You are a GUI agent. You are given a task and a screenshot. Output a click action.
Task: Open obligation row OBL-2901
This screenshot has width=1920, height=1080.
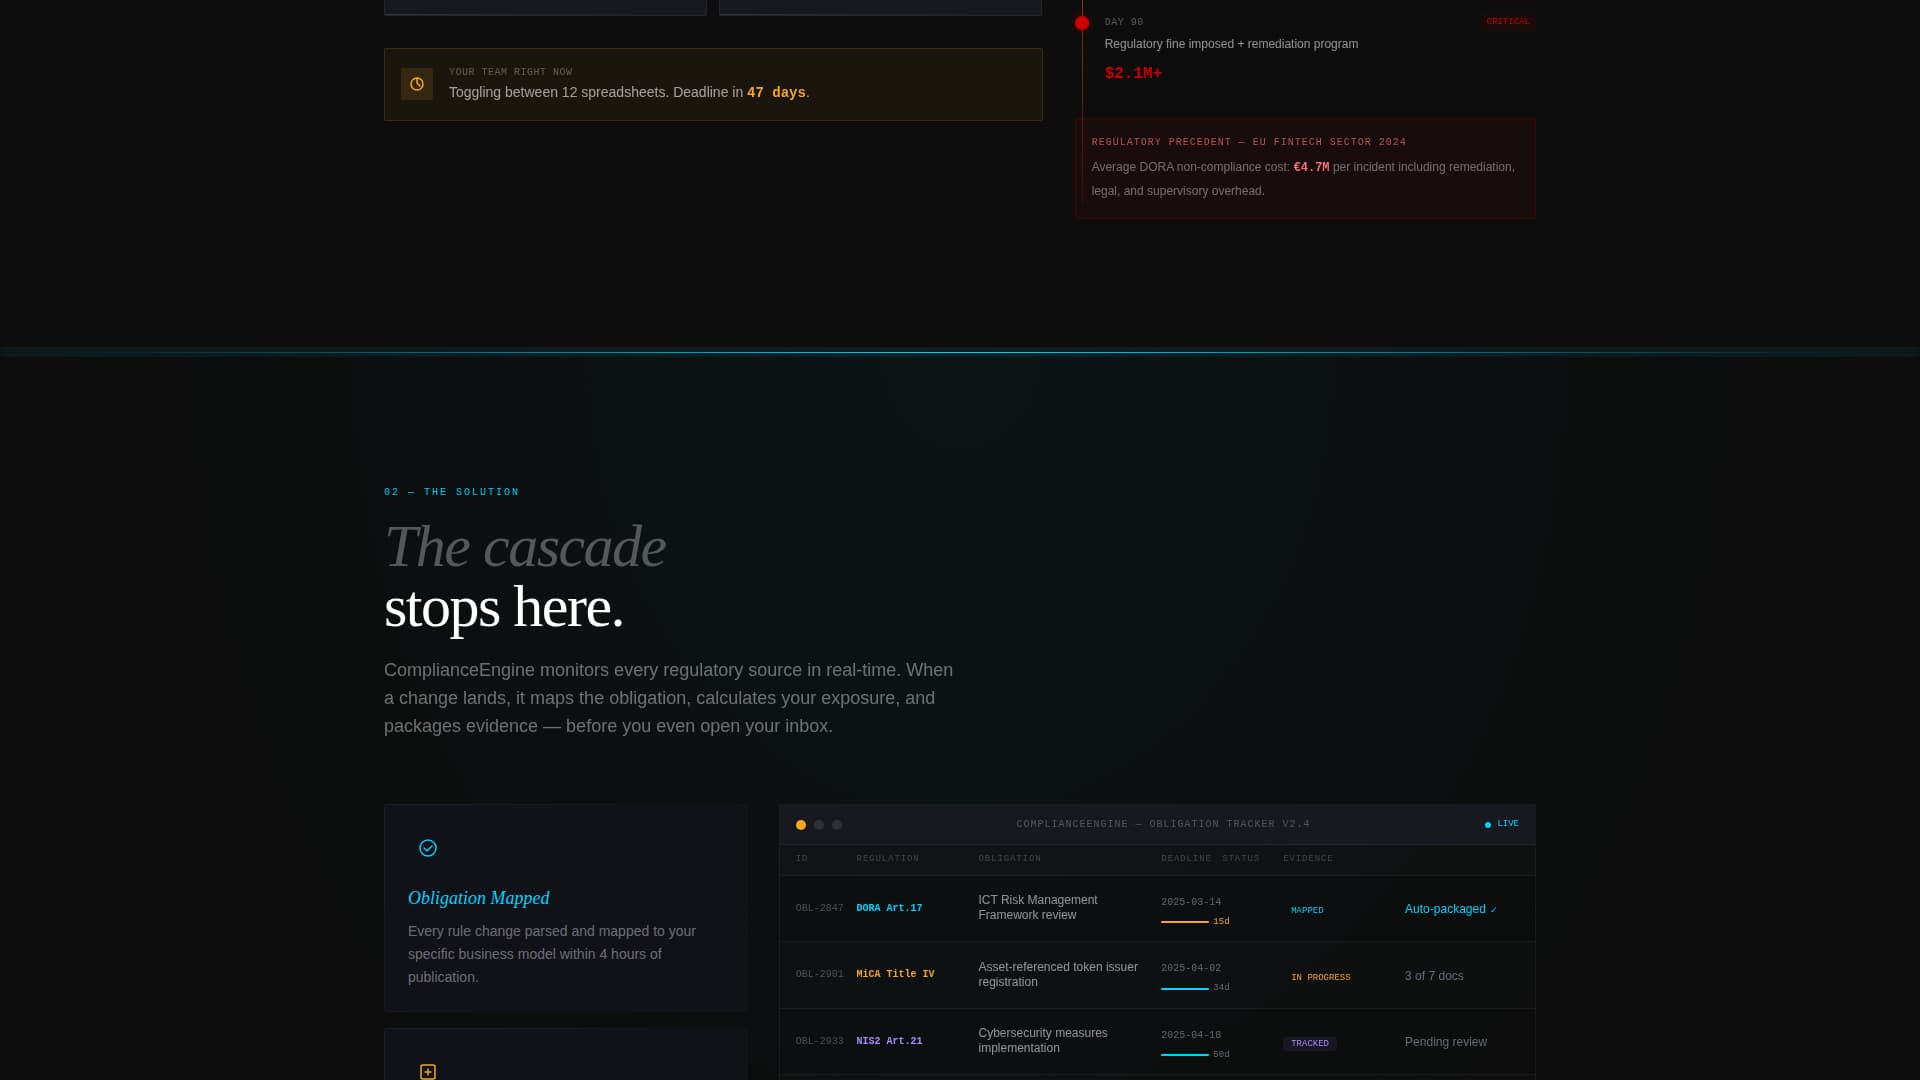(x=1157, y=975)
